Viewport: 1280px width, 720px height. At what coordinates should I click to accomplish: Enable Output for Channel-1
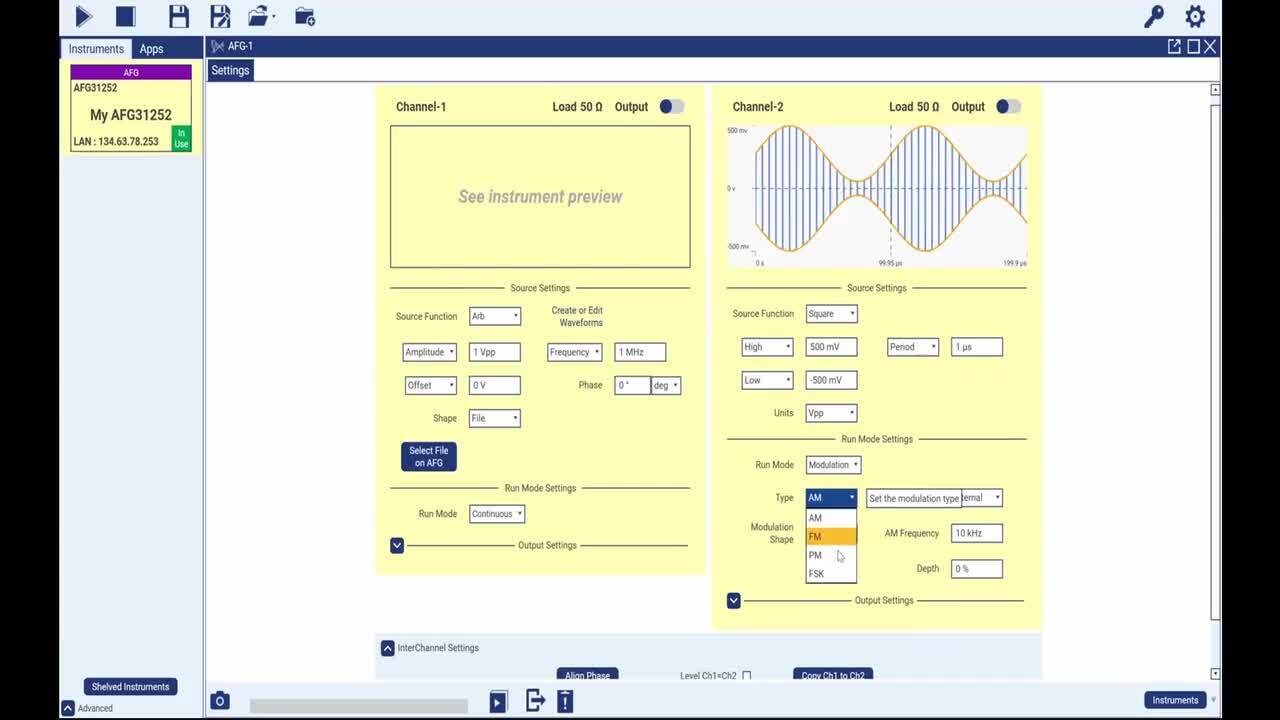pyautogui.click(x=671, y=106)
